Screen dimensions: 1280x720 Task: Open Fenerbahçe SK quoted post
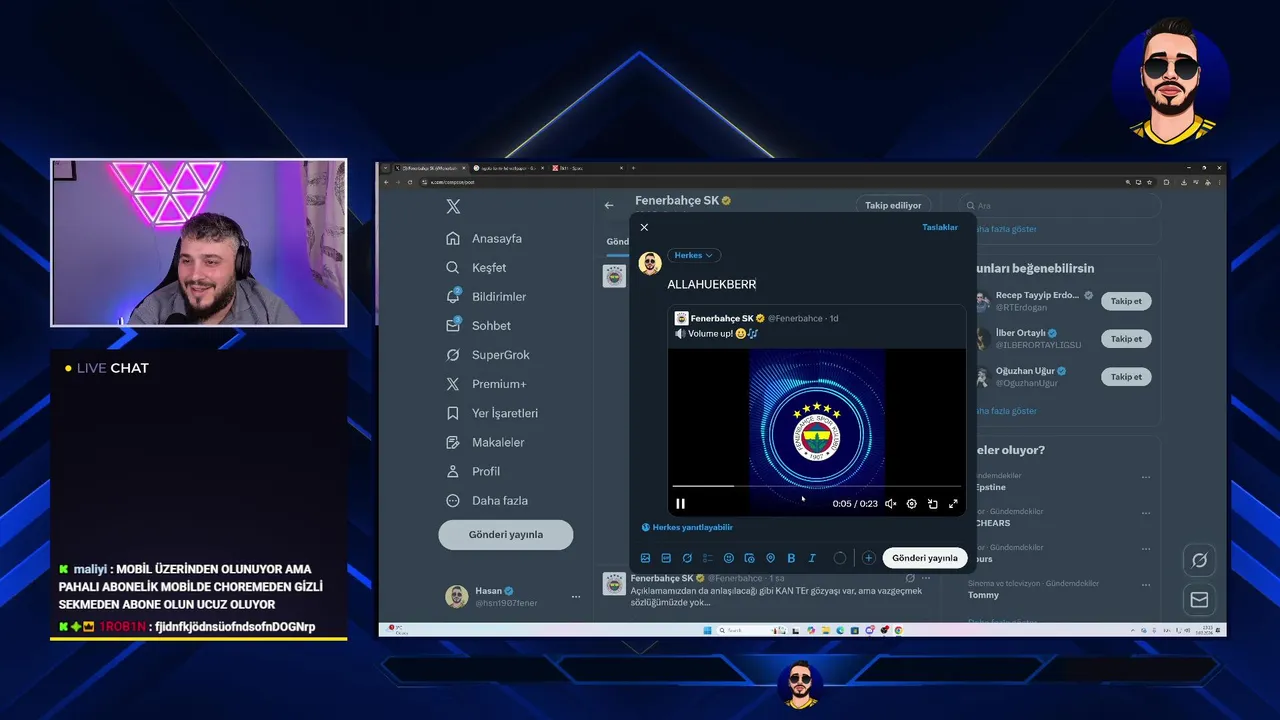816,410
